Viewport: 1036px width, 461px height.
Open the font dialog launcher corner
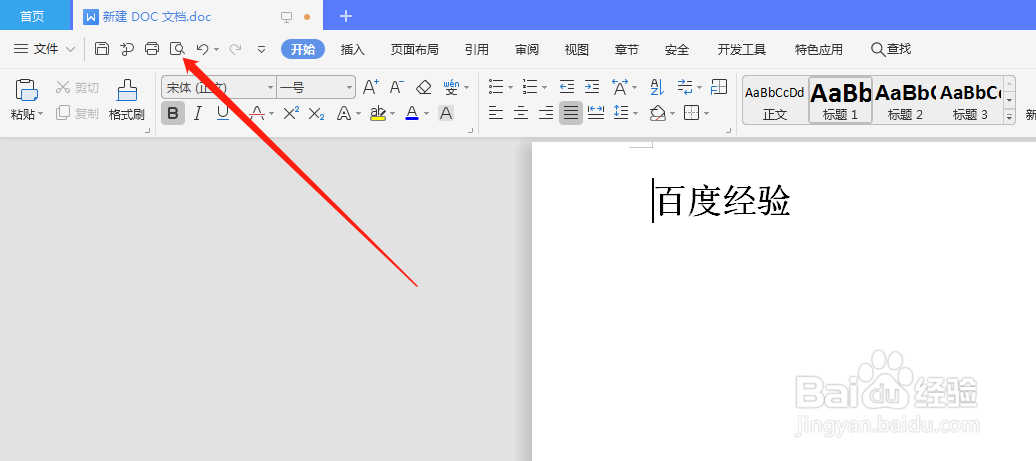point(471,131)
